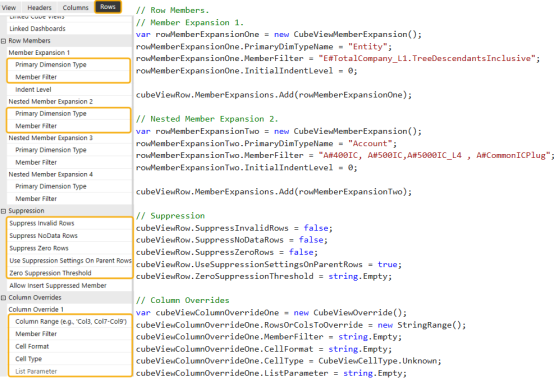
Task: Select Nested Member Expansion 2 row
Action: pyautogui.click(x=69, y=102)
